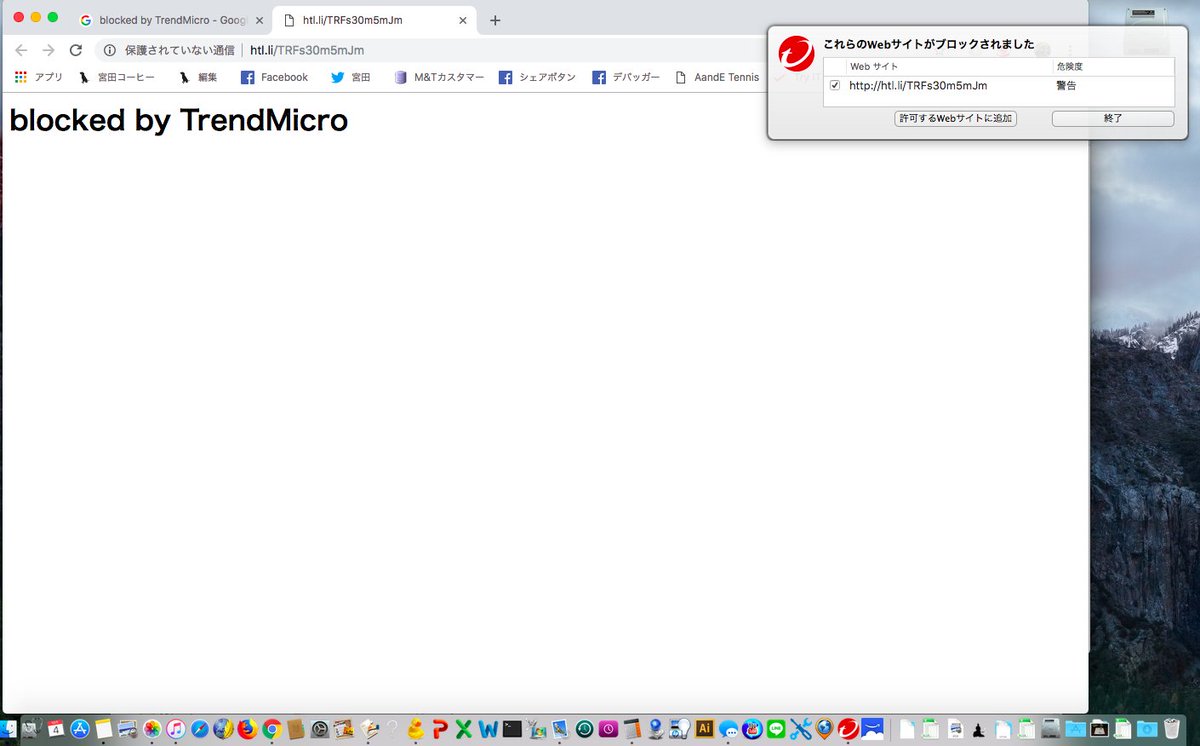
Task: Open Word from the dock
Action: point(488,729)
